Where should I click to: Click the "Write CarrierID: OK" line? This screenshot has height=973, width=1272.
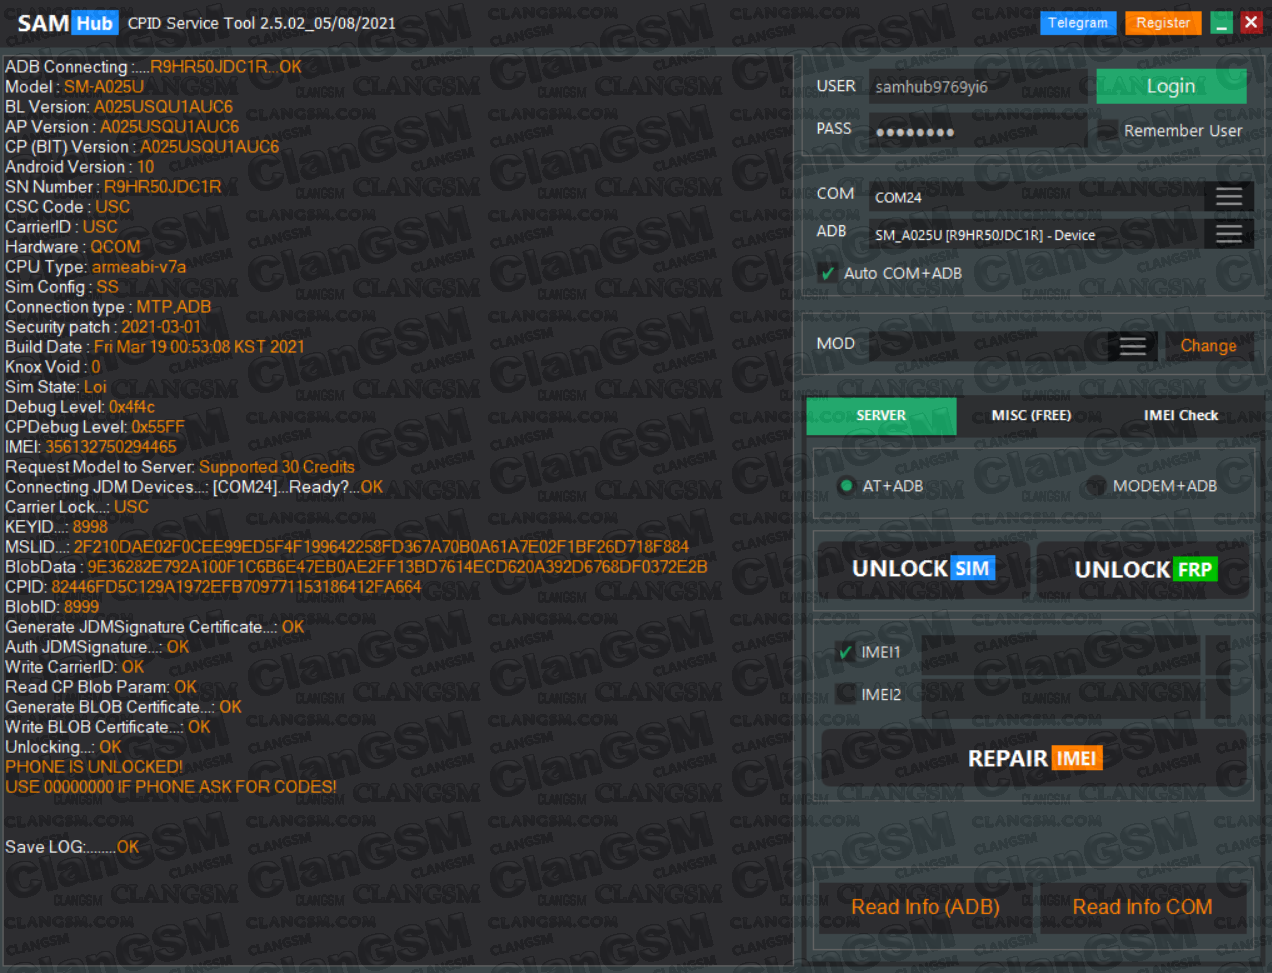(75, 667)
